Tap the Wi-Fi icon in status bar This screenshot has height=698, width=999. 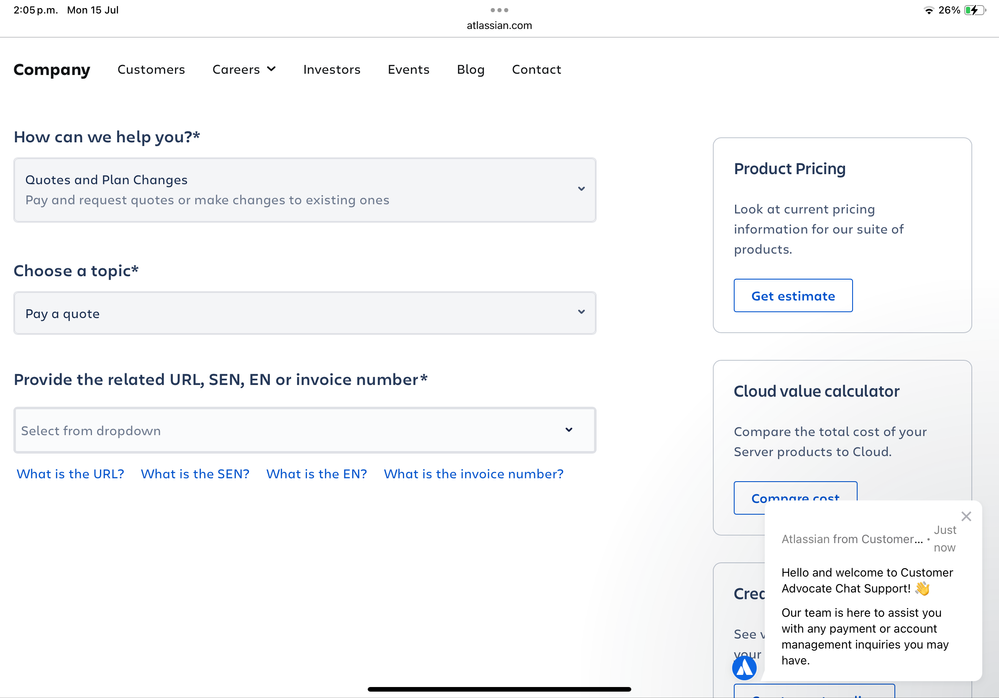[928, 10]
